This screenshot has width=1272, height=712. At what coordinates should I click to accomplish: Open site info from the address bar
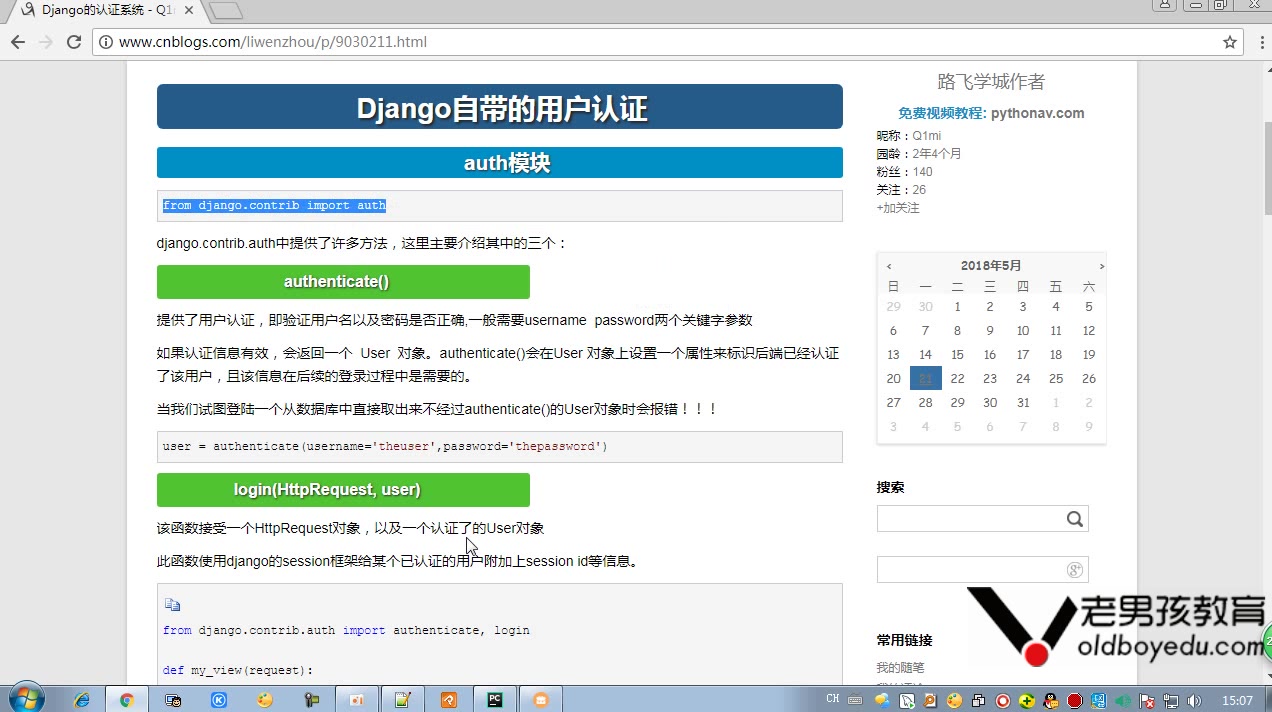point(108,42)
